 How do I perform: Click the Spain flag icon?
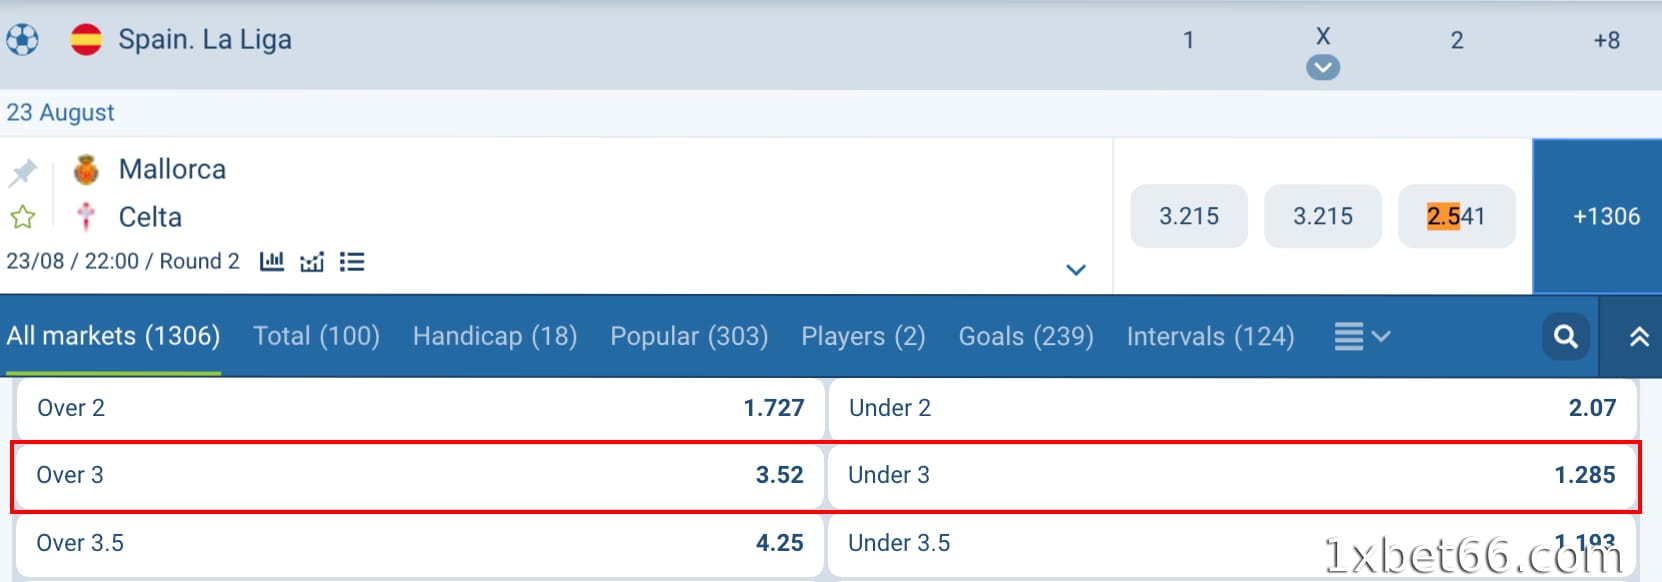pos(86,40)
